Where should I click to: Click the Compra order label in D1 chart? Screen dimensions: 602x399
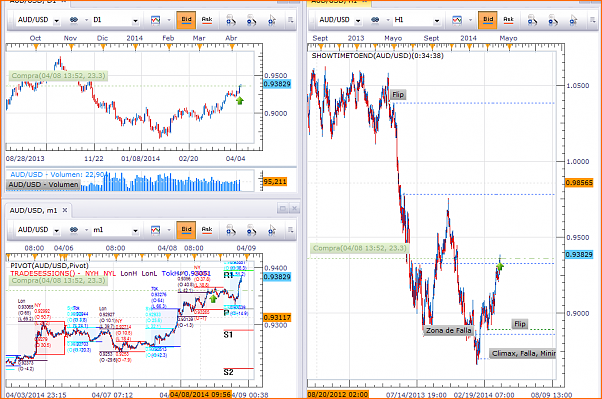coord(58,76)
